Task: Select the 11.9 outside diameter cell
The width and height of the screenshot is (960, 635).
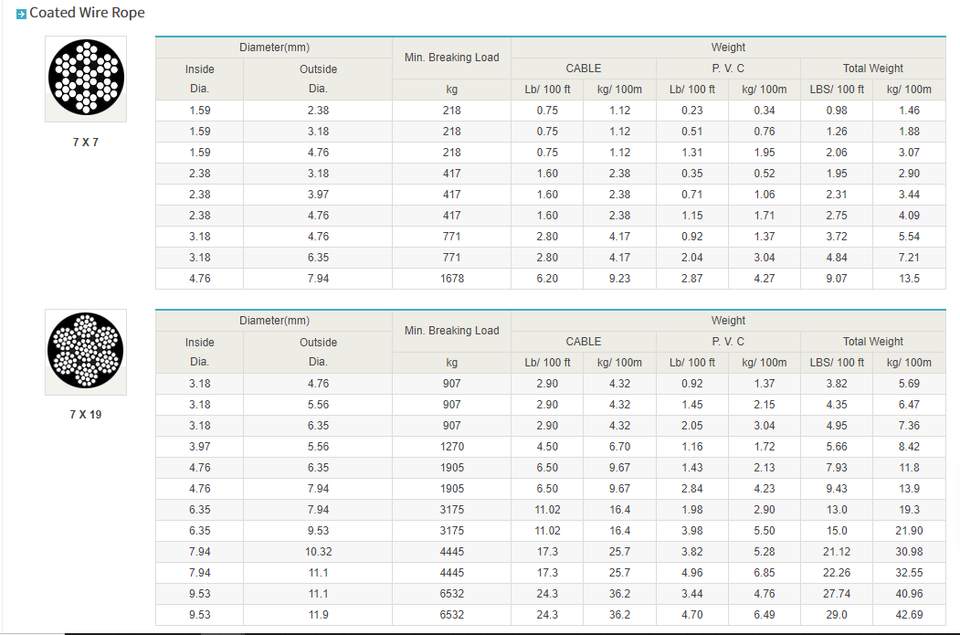Action: point(318,615)
